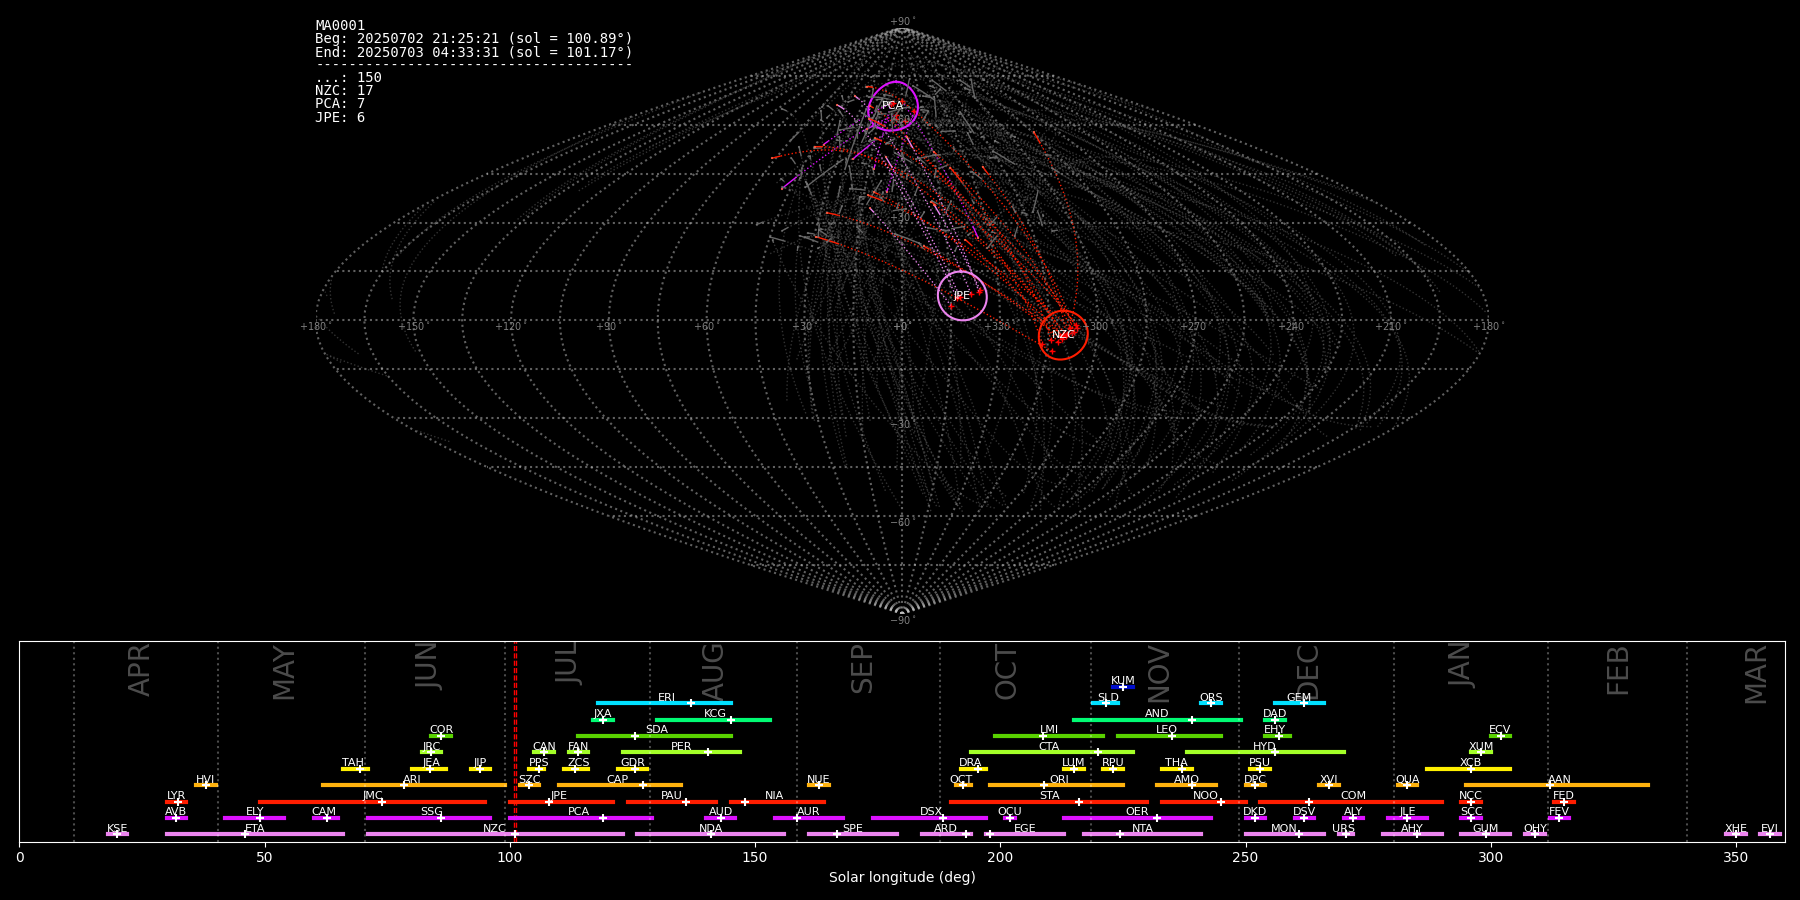
Task: Select the red JPE bar in the timeline
Action: coord(562,802)
